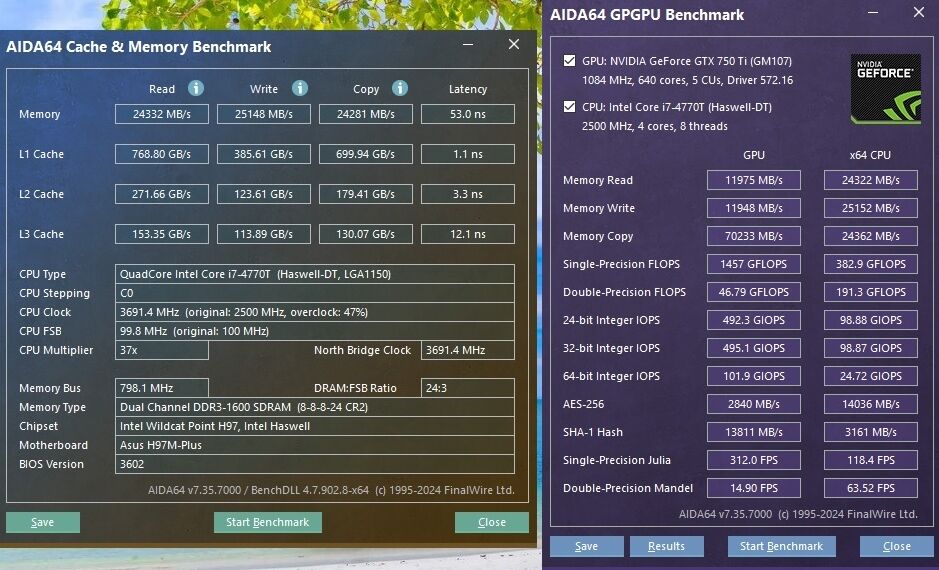Select GPU 32-bit Integer IOPS 495.1 GIOPS
The width and height of the screenshot is (939, 570).
point(753,348)
